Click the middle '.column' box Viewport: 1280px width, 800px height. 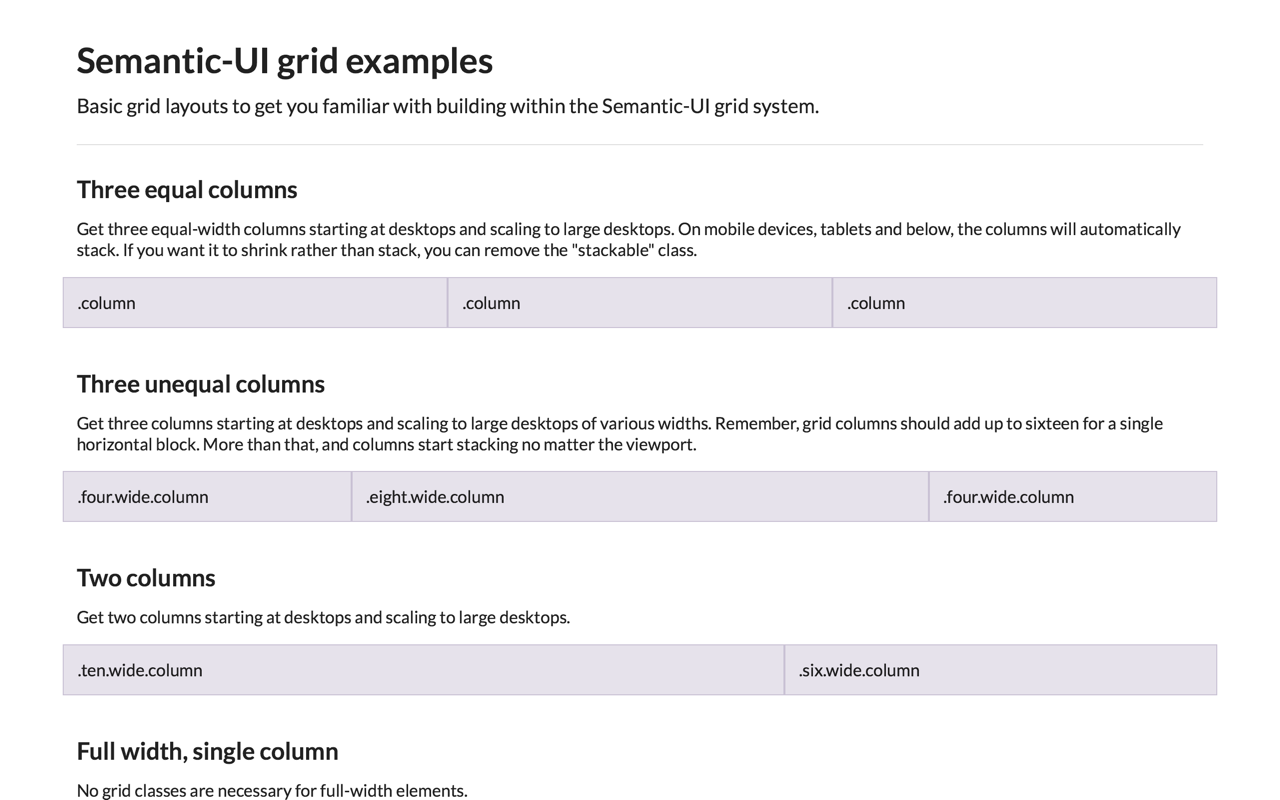pyautogui.click(x=640, y=303)
